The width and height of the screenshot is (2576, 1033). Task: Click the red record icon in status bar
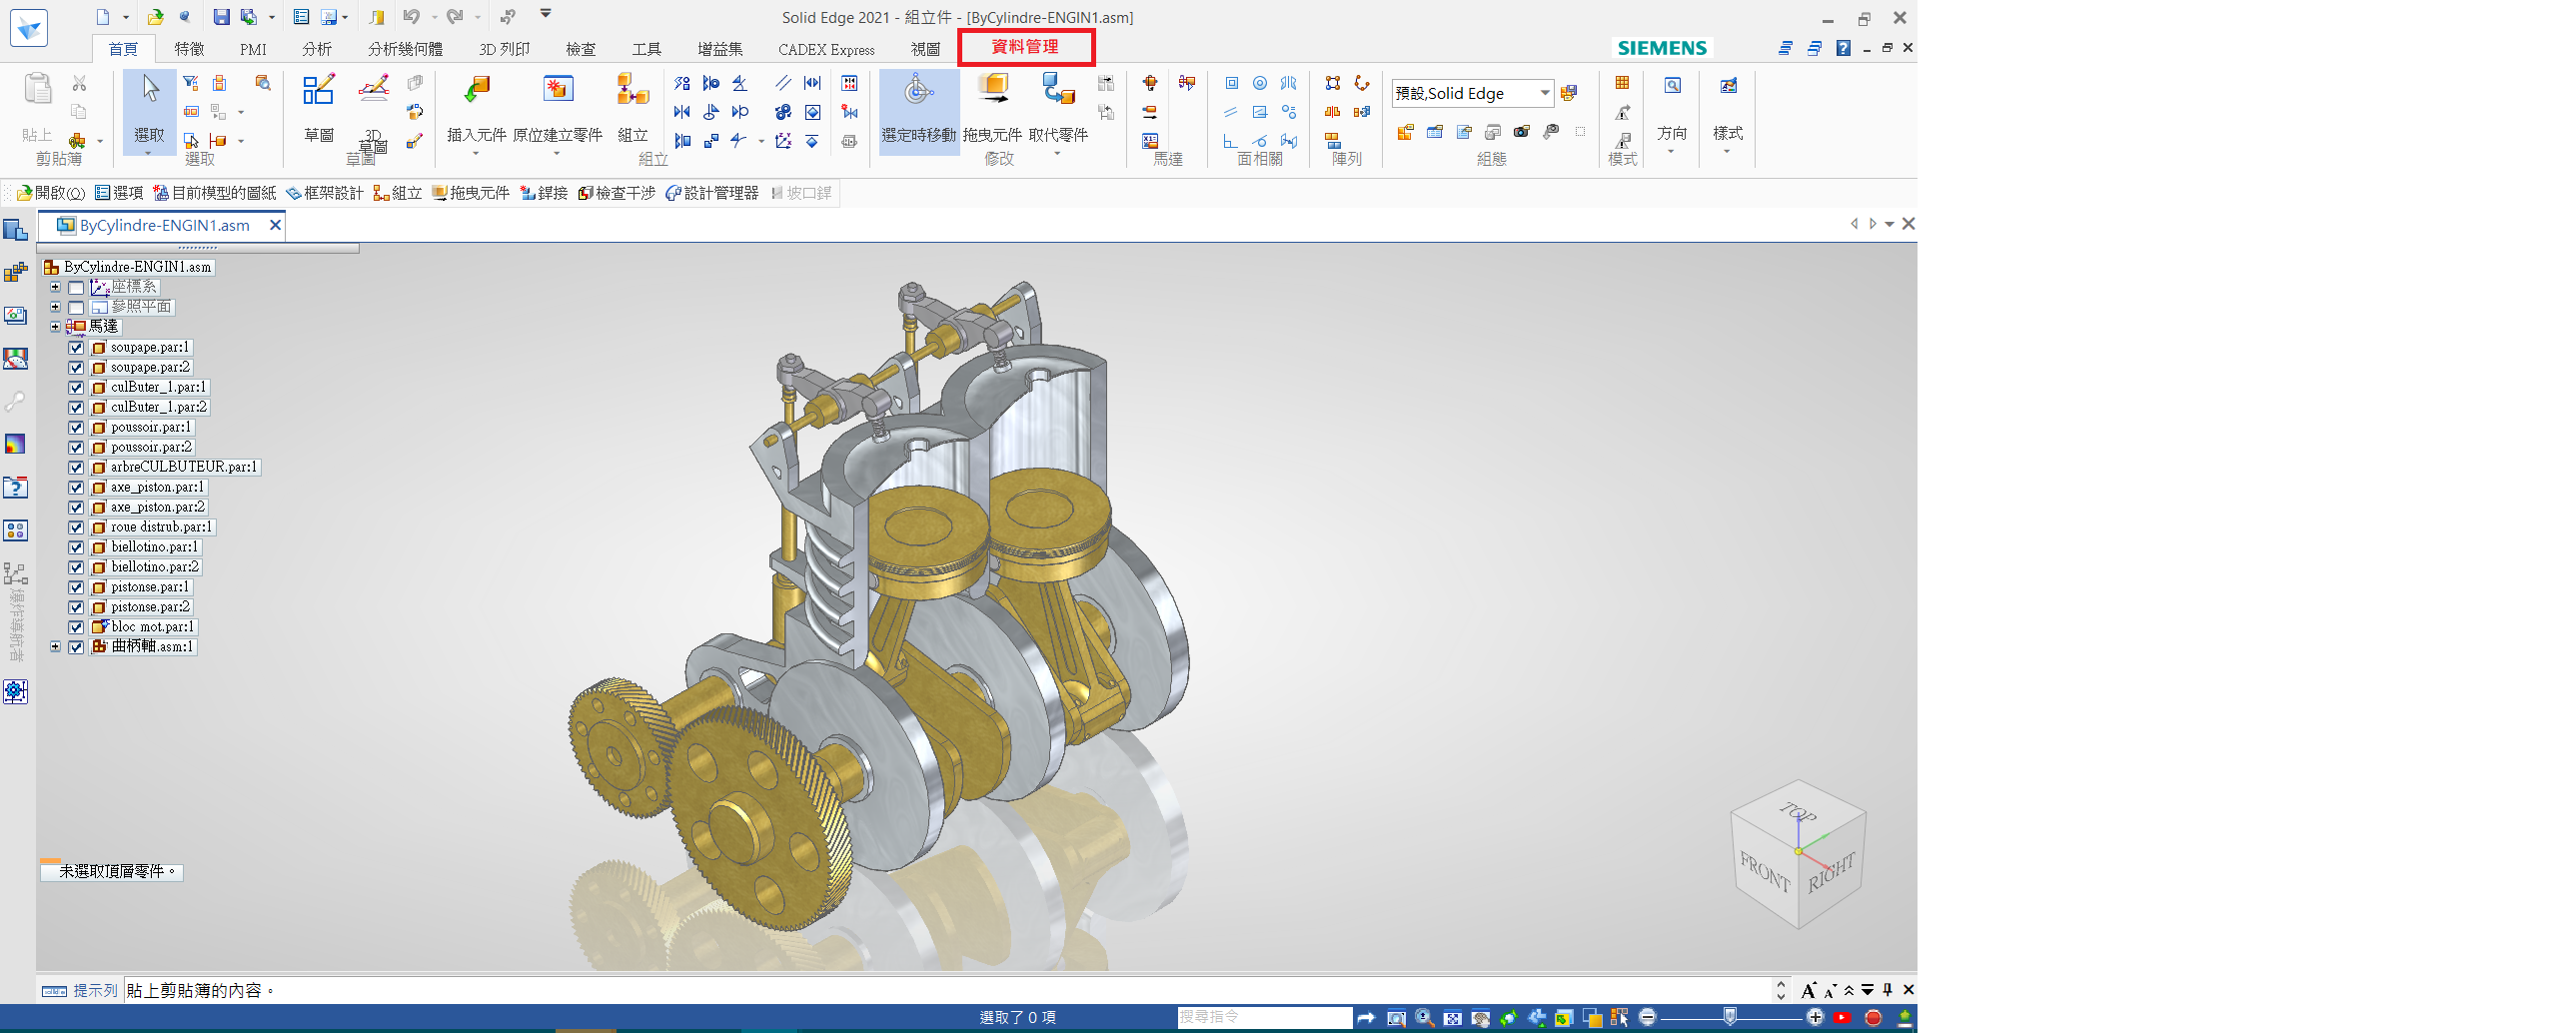pos(1873,1018)
